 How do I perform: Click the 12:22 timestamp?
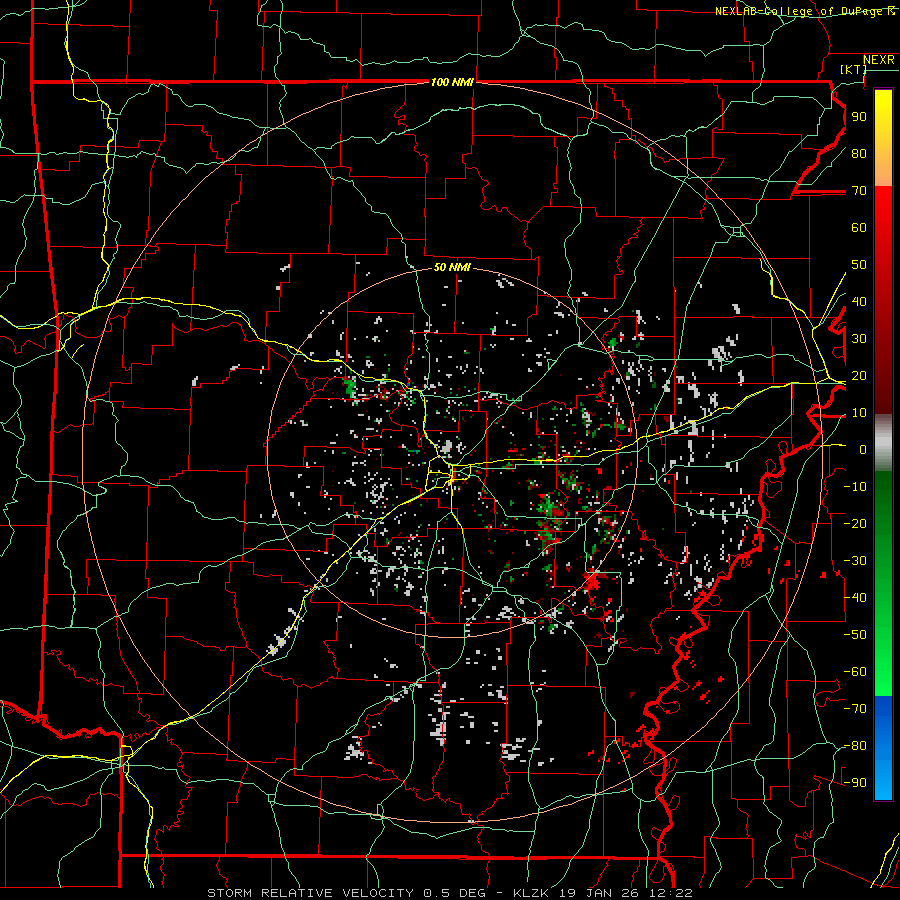[x=669, y=893]
